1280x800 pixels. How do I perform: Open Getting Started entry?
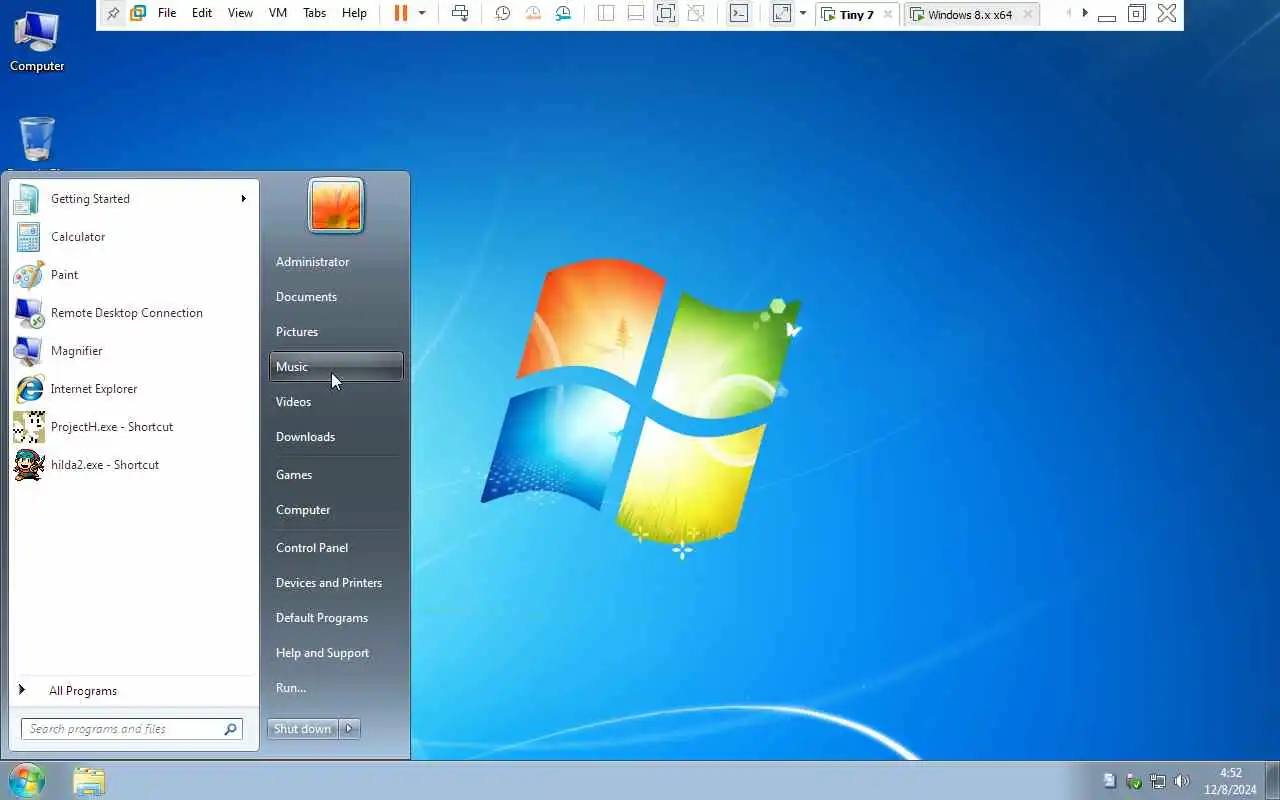(x=134, y=199)
